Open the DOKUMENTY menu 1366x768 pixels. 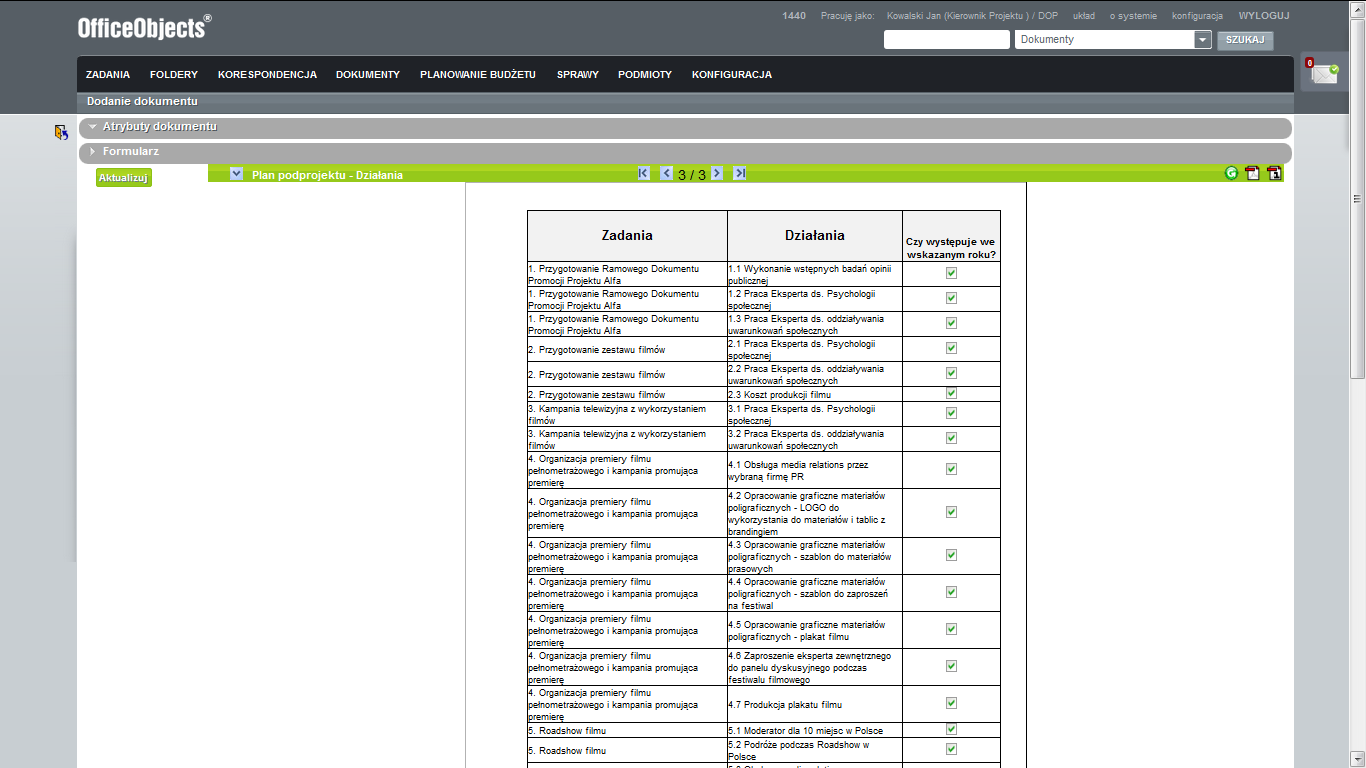coord(368,75)
